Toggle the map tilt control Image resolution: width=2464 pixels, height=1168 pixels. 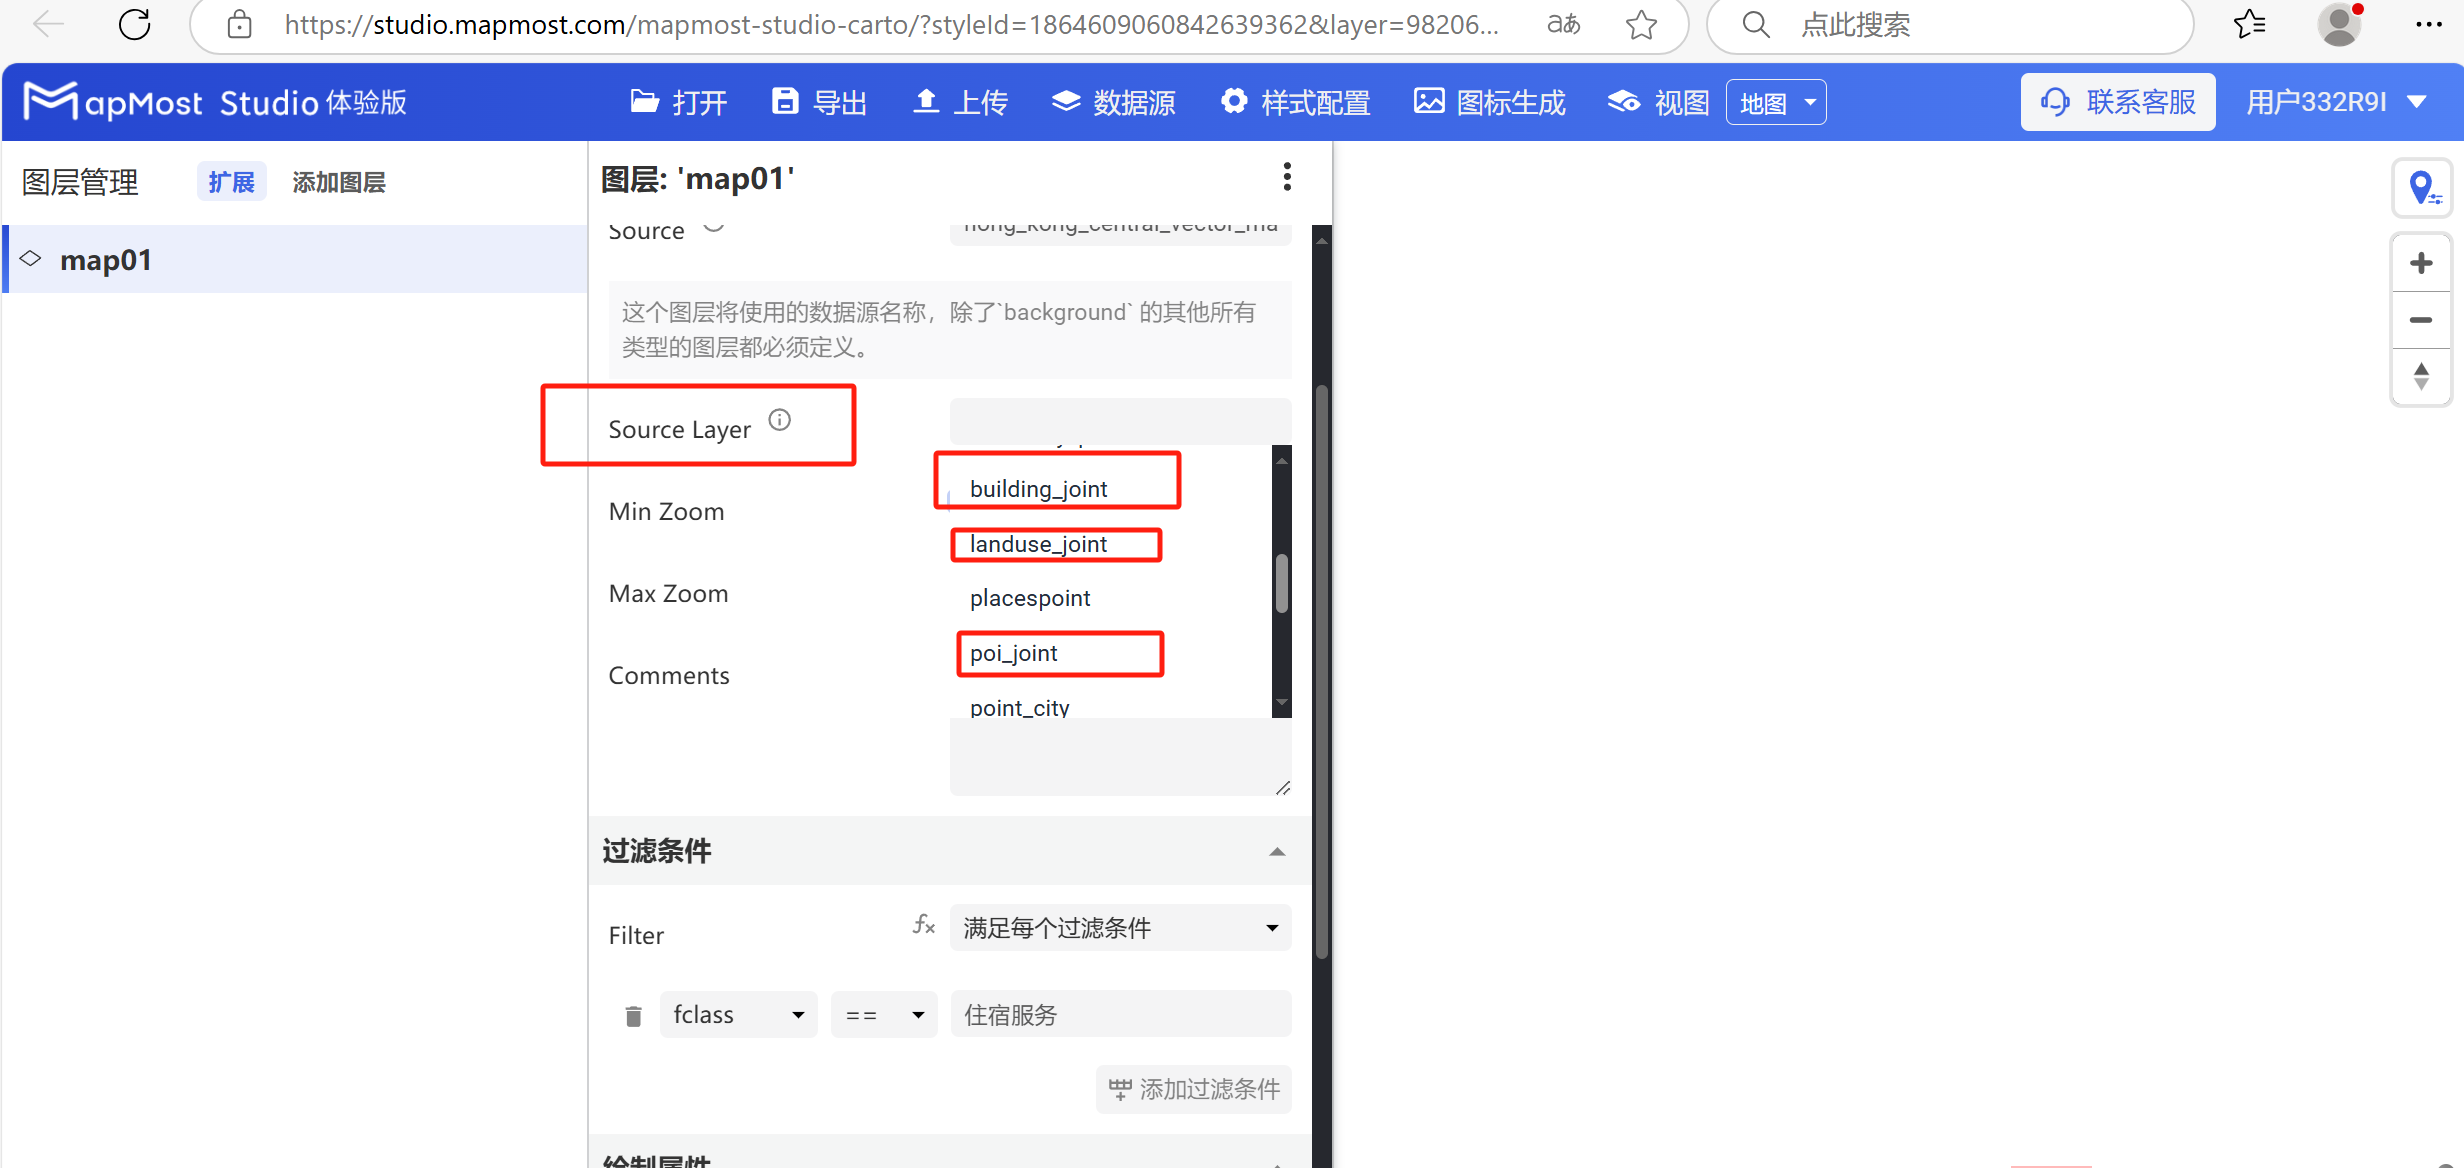pos(2421,376)
